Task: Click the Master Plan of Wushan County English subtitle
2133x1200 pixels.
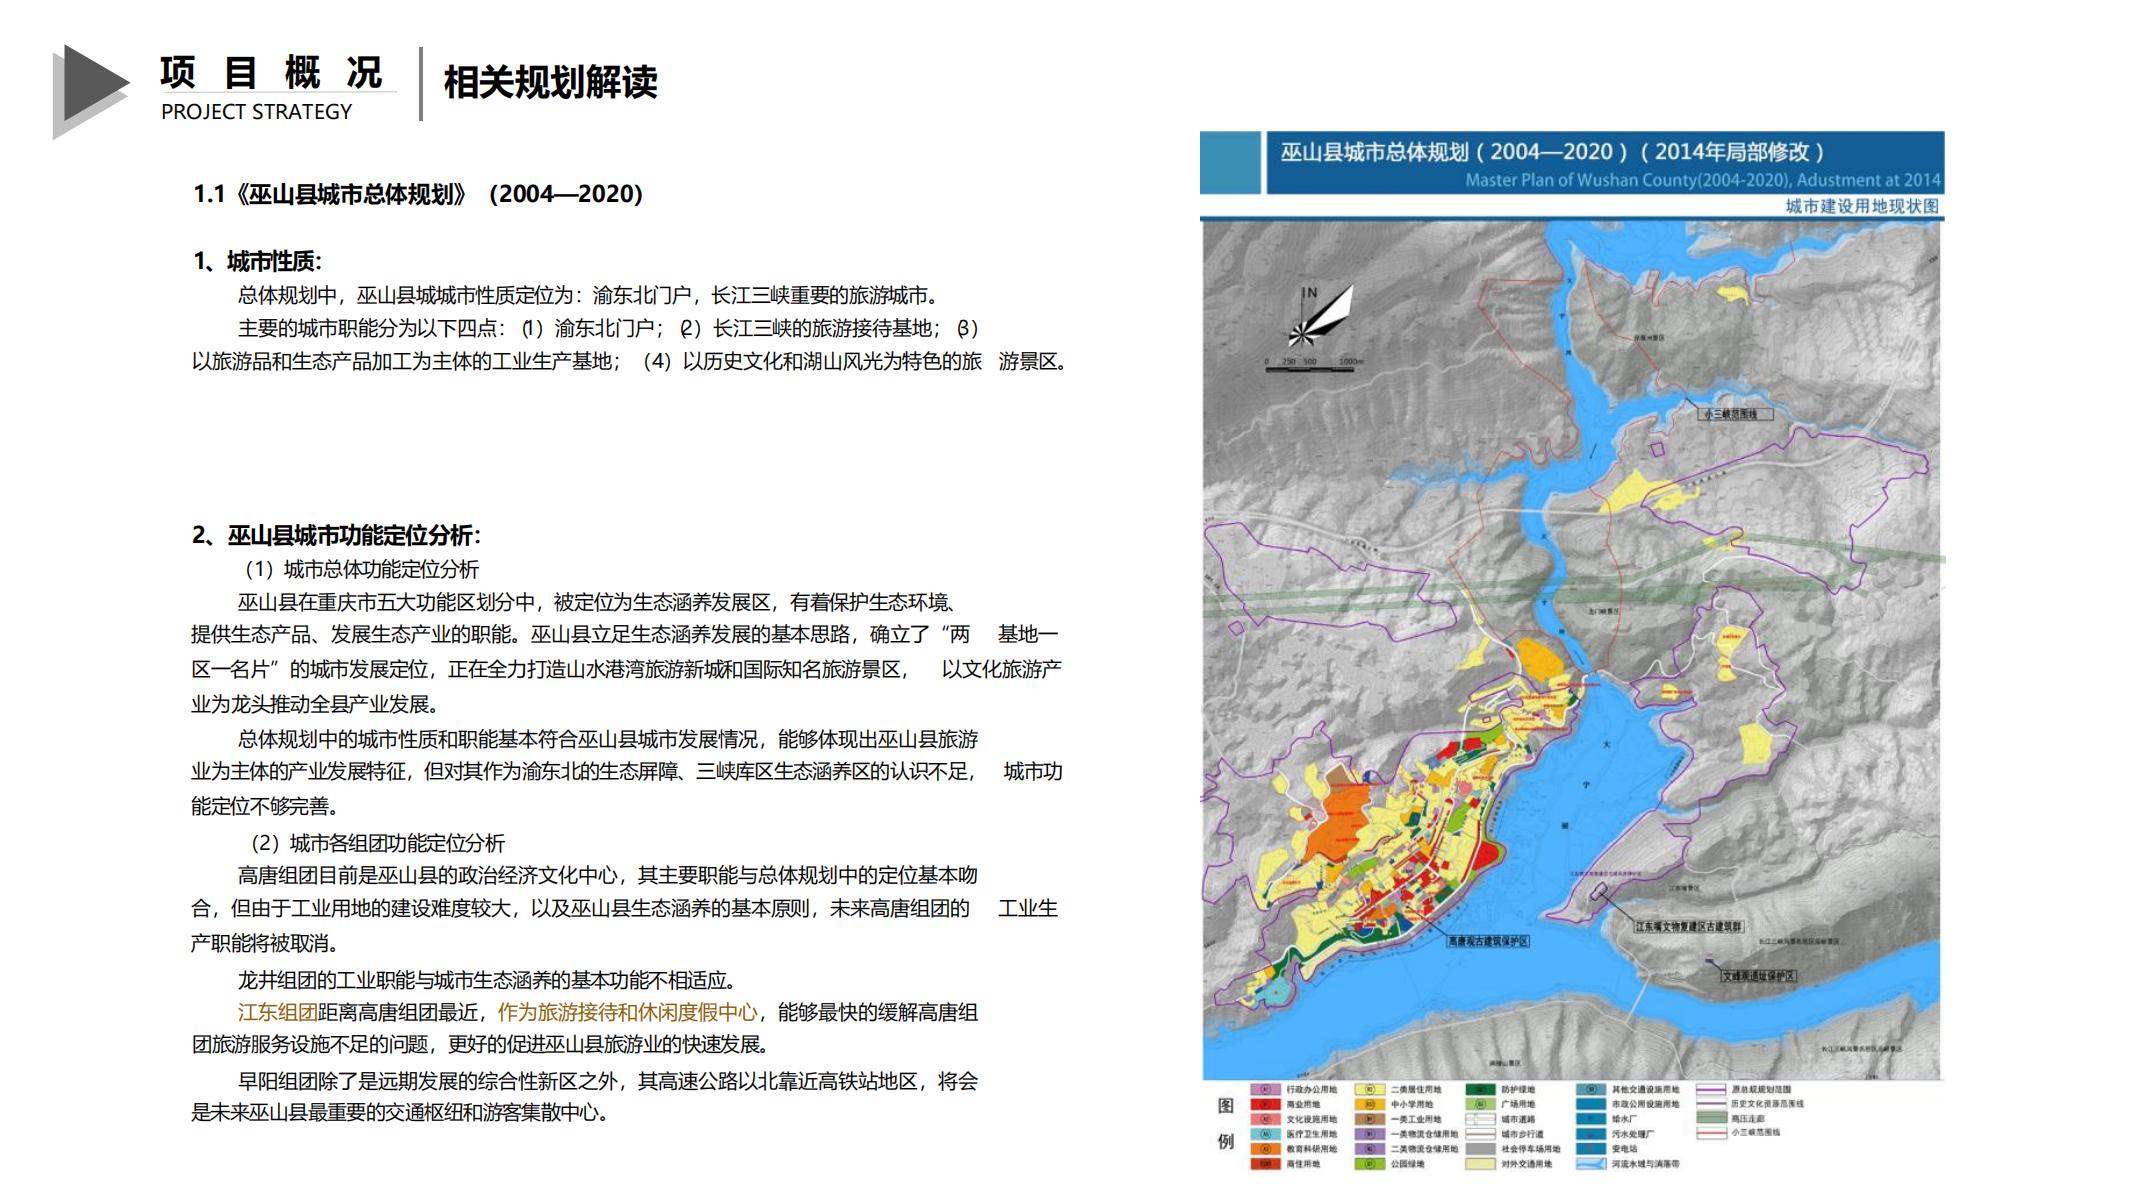Action: click(1703, 180)
